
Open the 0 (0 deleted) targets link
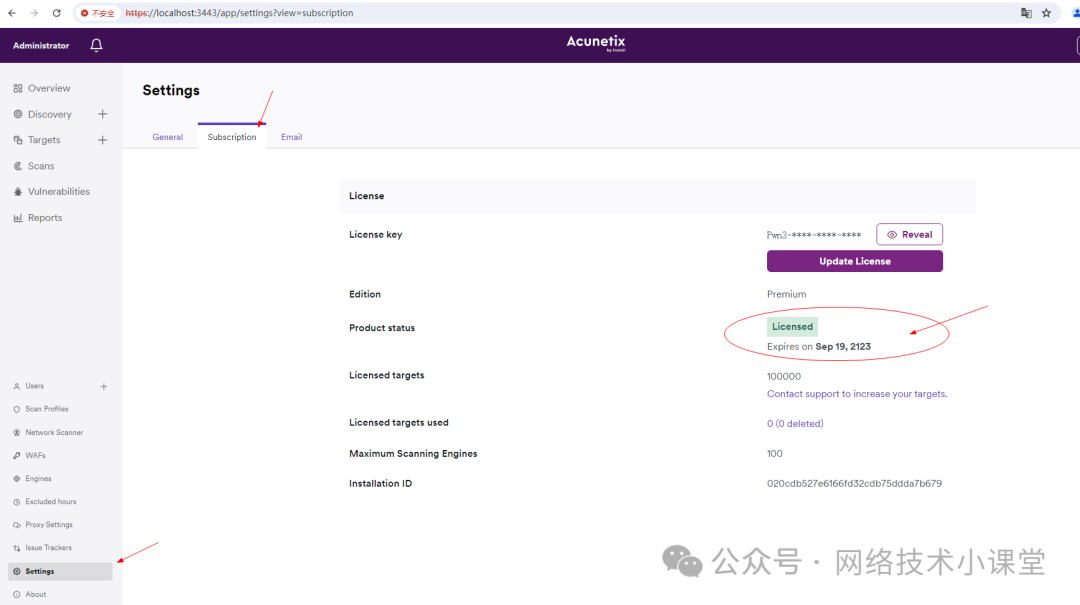795,424
